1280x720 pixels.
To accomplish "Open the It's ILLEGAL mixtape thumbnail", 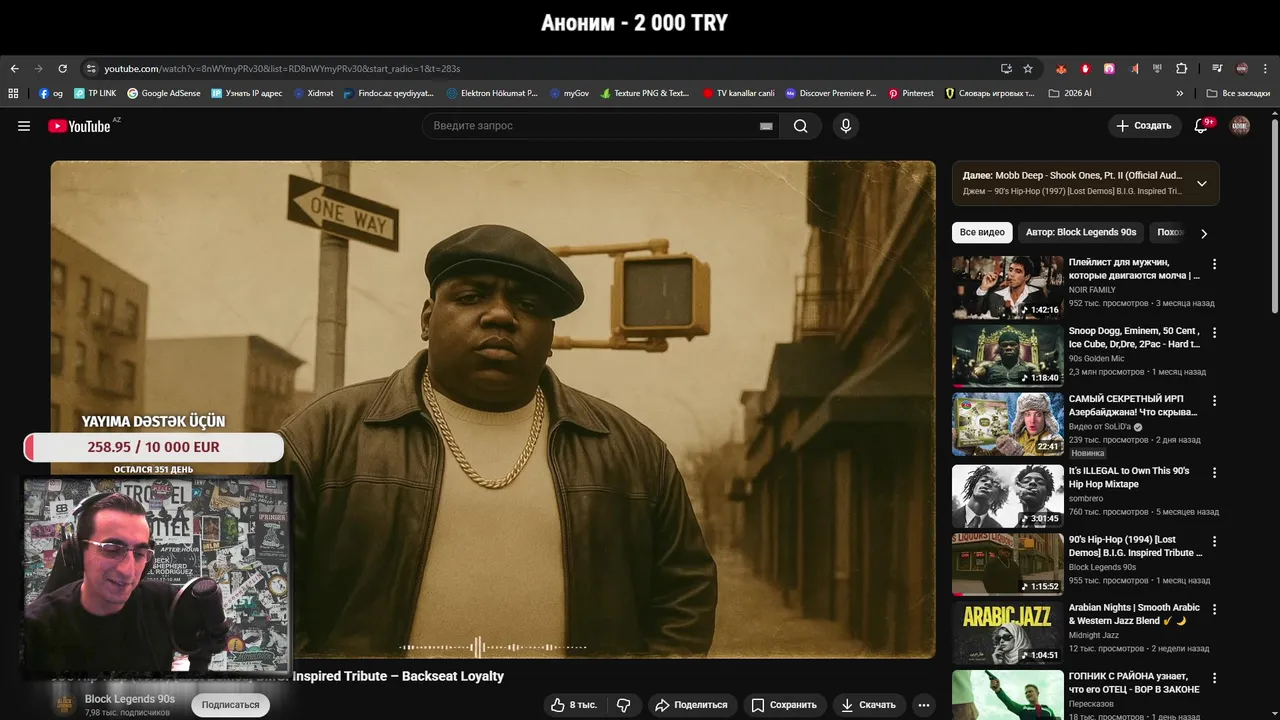I will click(x=1008, y=495).
